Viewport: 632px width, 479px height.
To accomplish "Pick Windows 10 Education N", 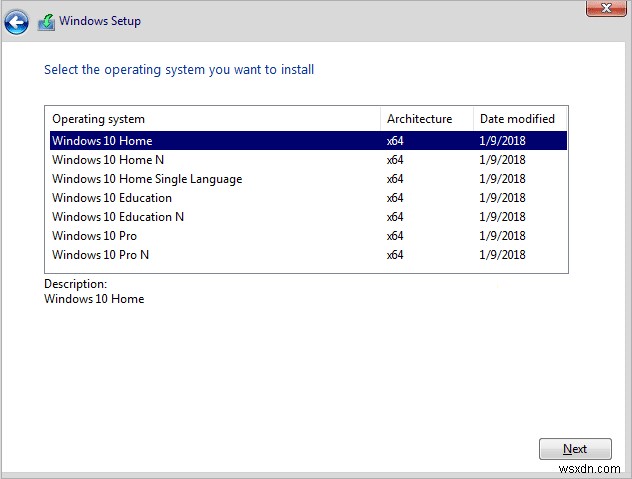I will tap(118, 217).
